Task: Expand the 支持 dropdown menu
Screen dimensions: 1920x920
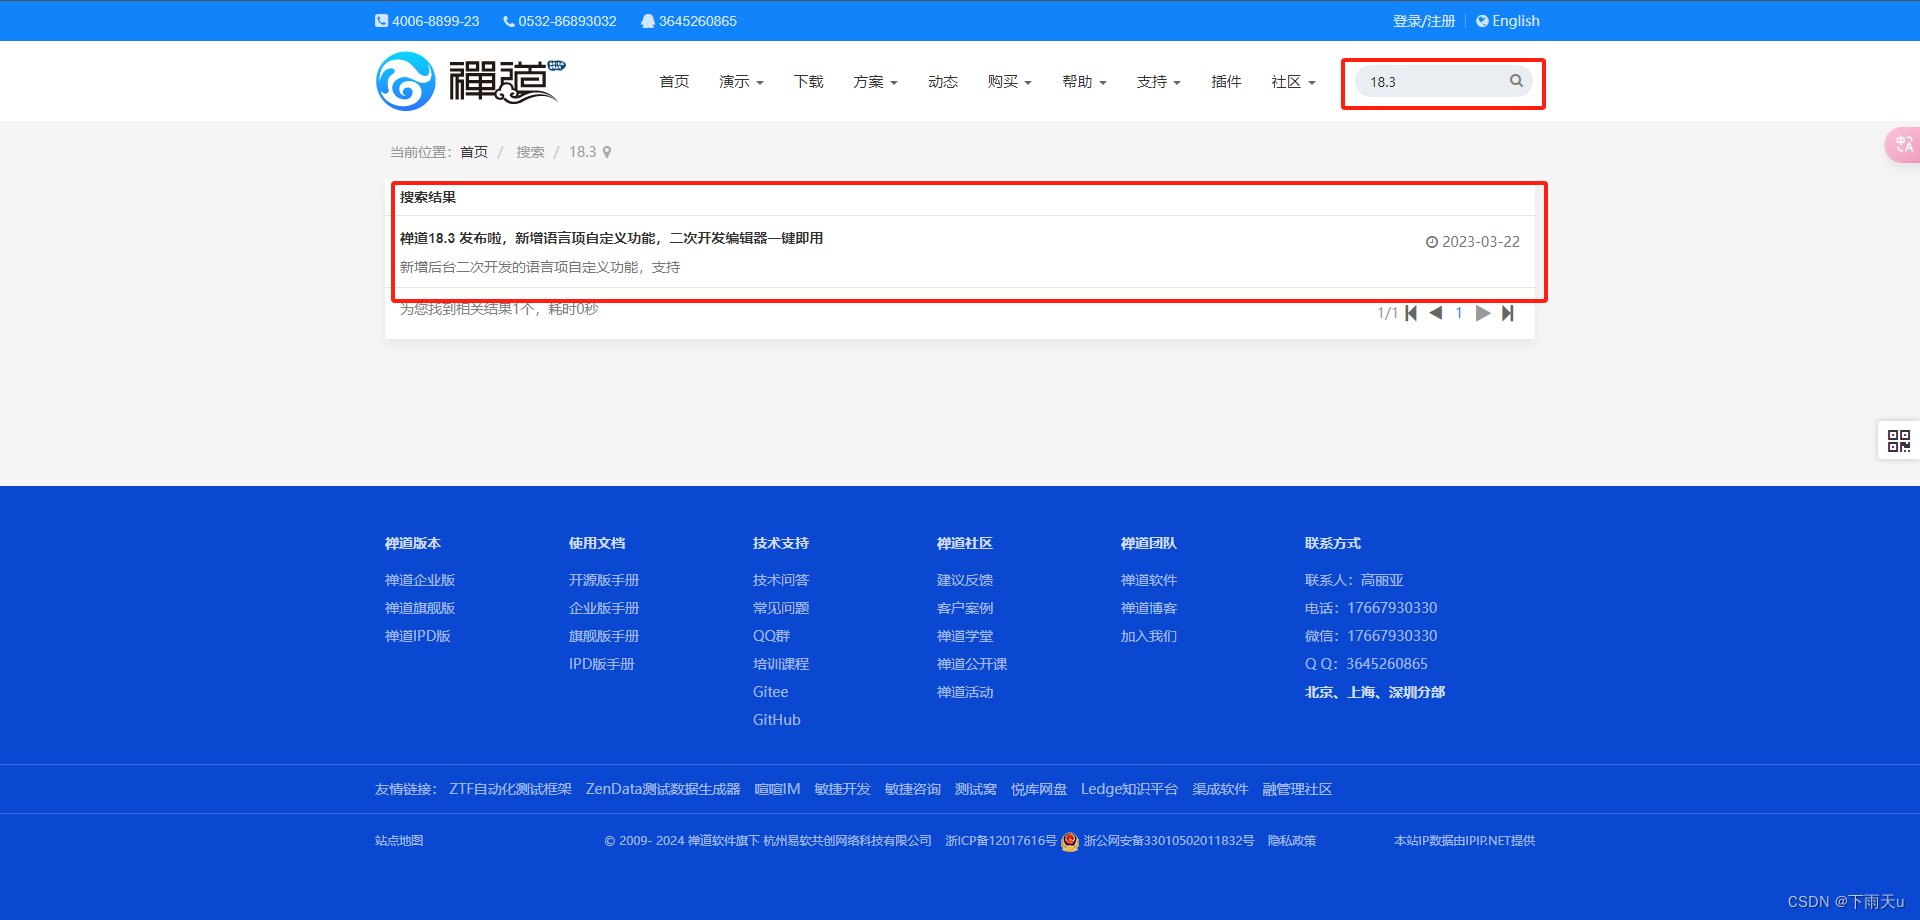Action: point(1158,82)
